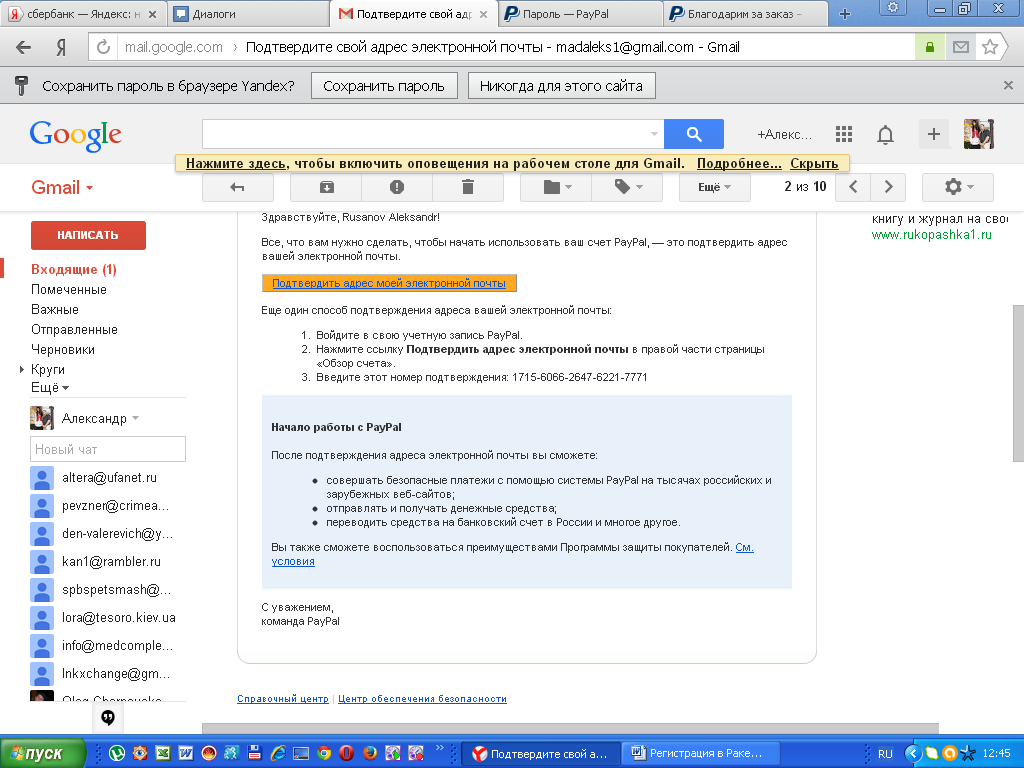Click 'Никогда для этого сайта' button
Image resolution: width=1024 pixels, height=768 pixels.
click(562, 86)
